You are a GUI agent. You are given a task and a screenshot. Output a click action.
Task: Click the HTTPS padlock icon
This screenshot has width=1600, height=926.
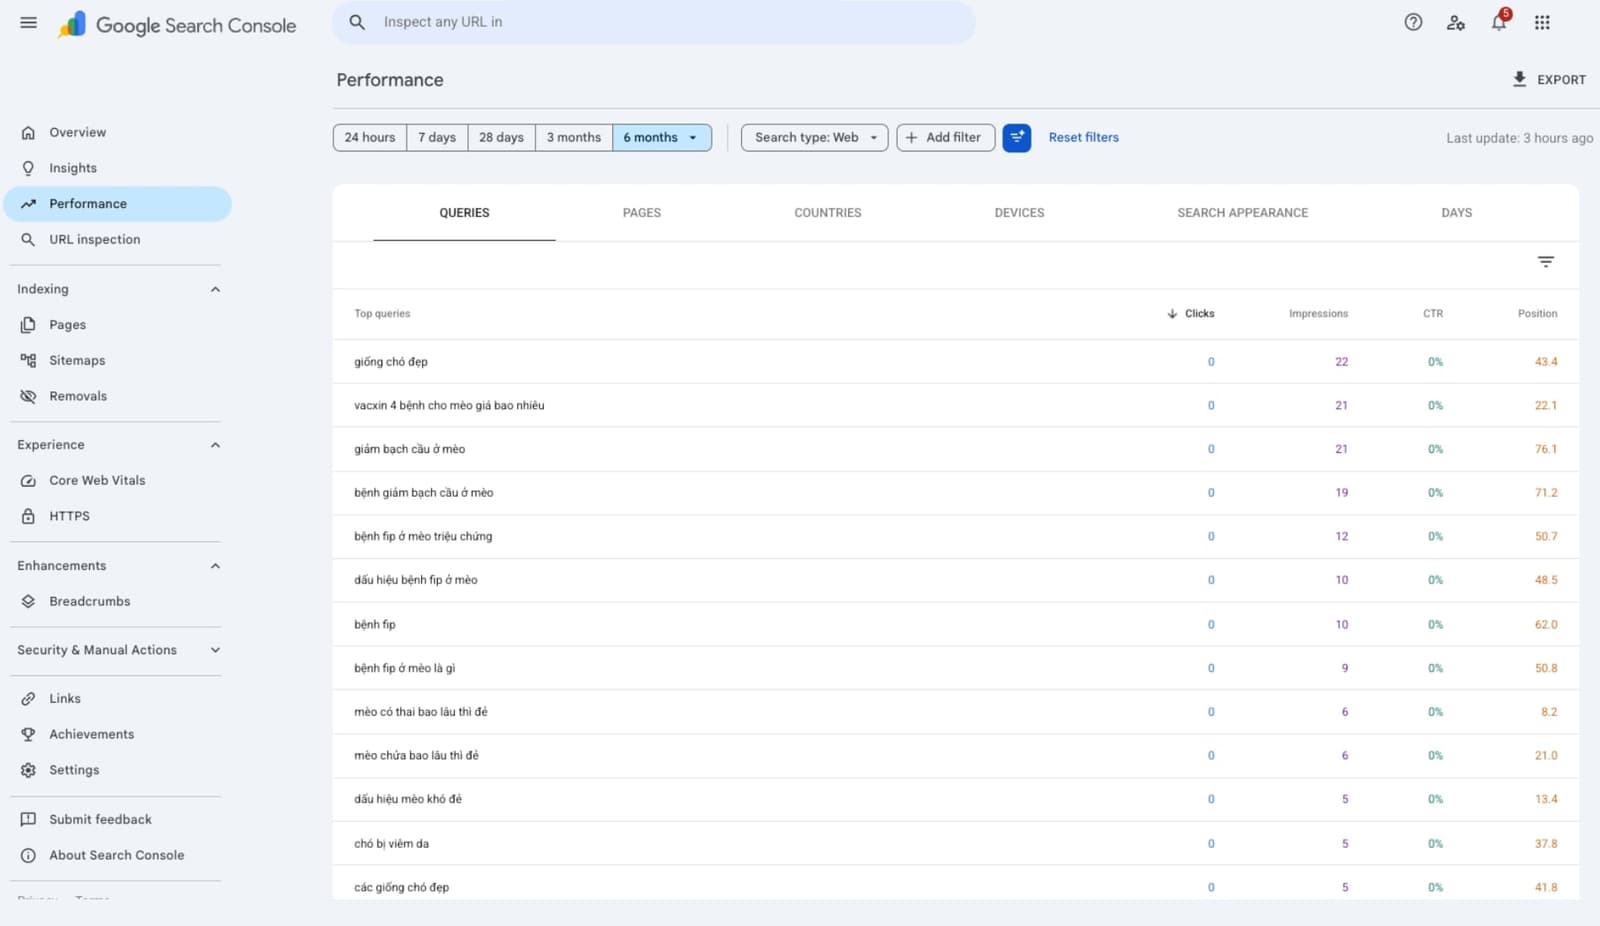click(x=28, y=516)
